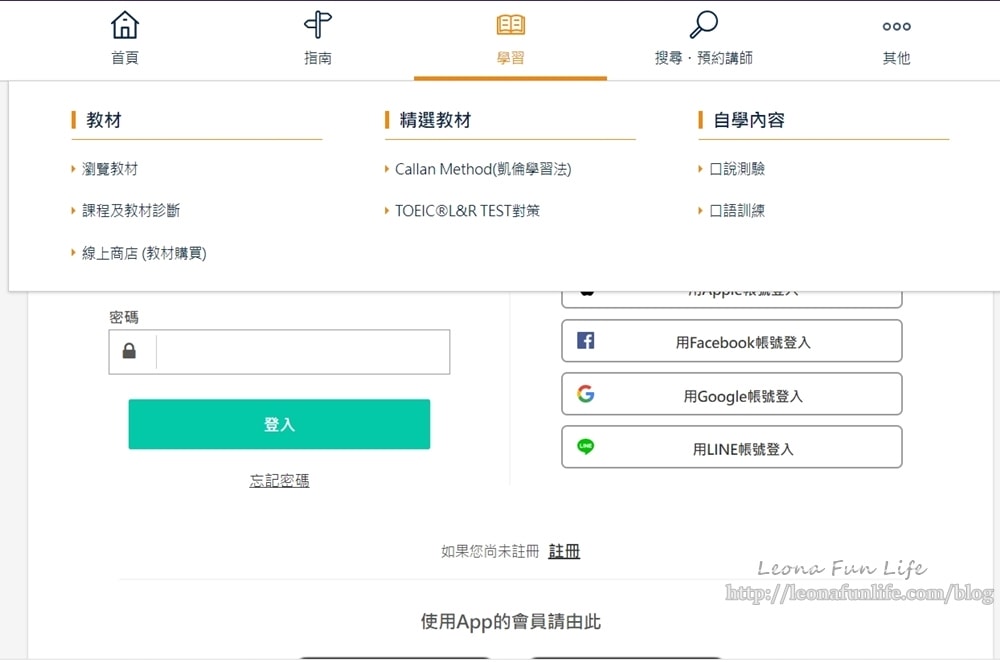Open TOEIC L&R TEST對策 entry

coord(467,211)
